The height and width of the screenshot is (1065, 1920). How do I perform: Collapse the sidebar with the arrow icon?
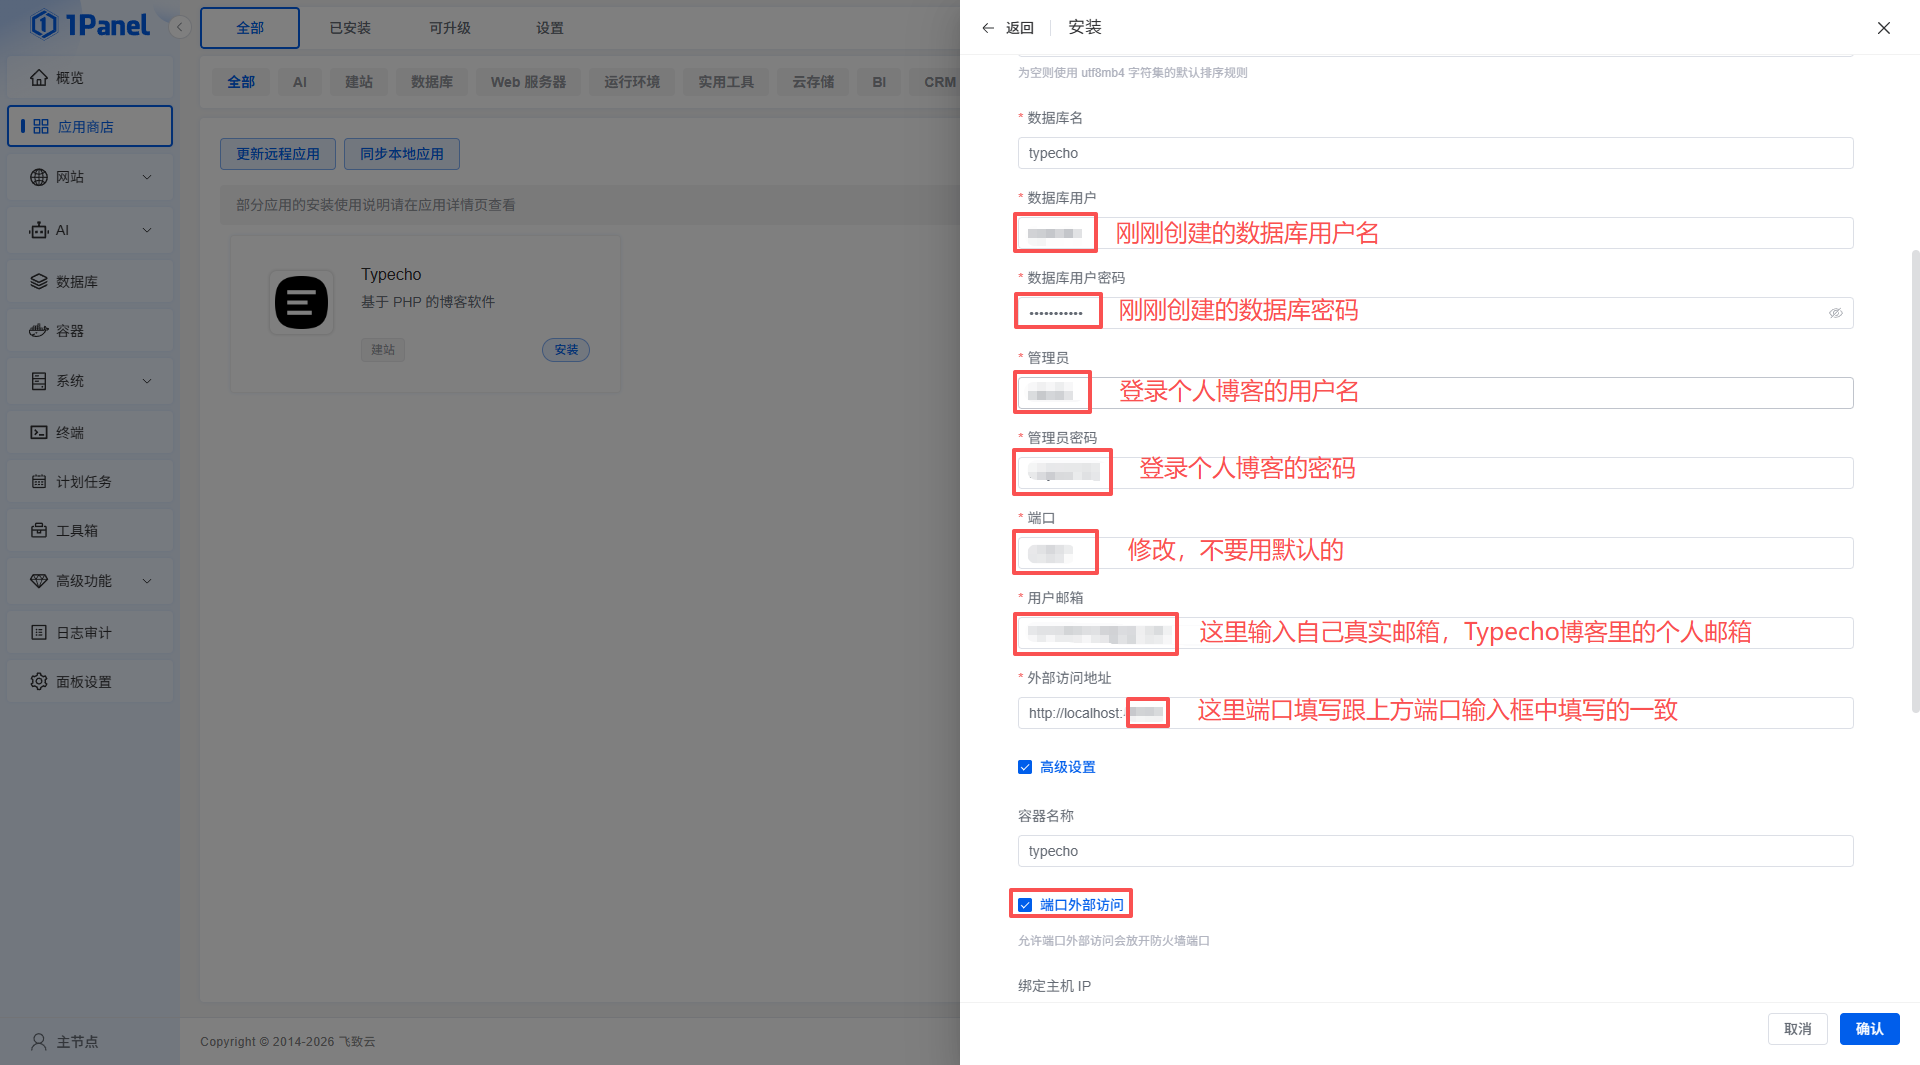point(180,27)
